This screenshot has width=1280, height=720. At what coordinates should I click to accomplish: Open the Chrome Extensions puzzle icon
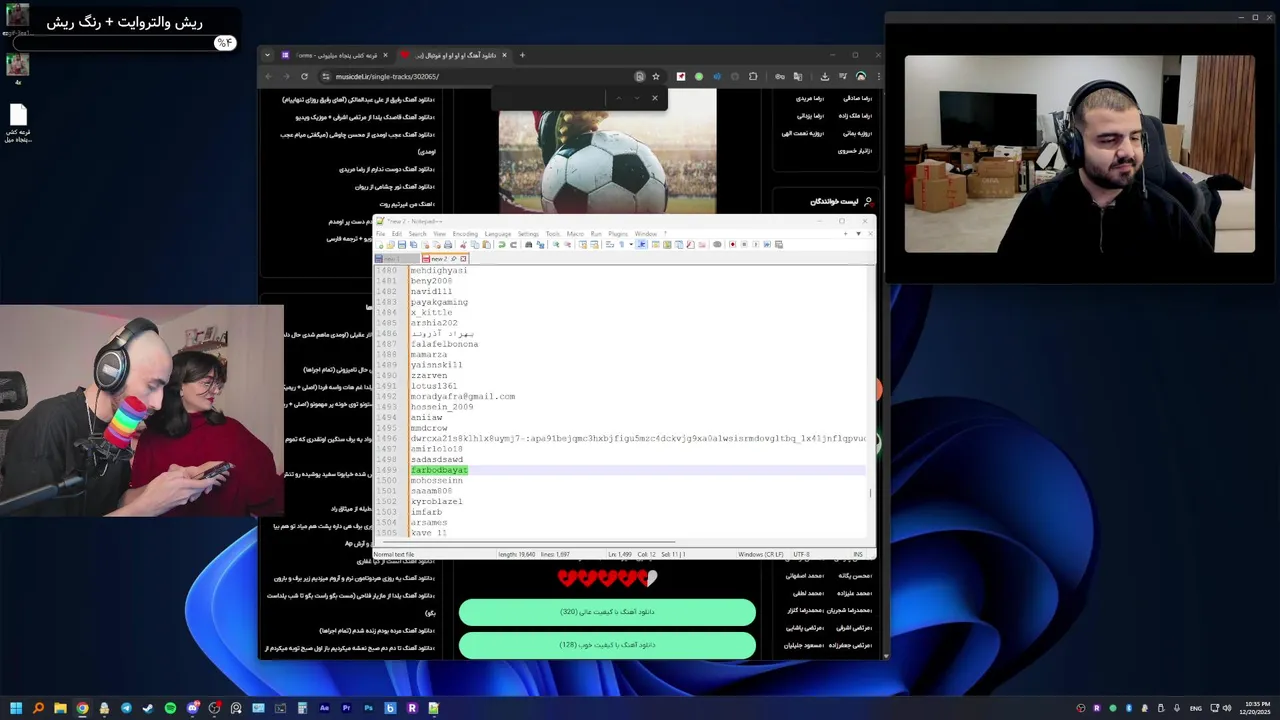pos(753,76)
